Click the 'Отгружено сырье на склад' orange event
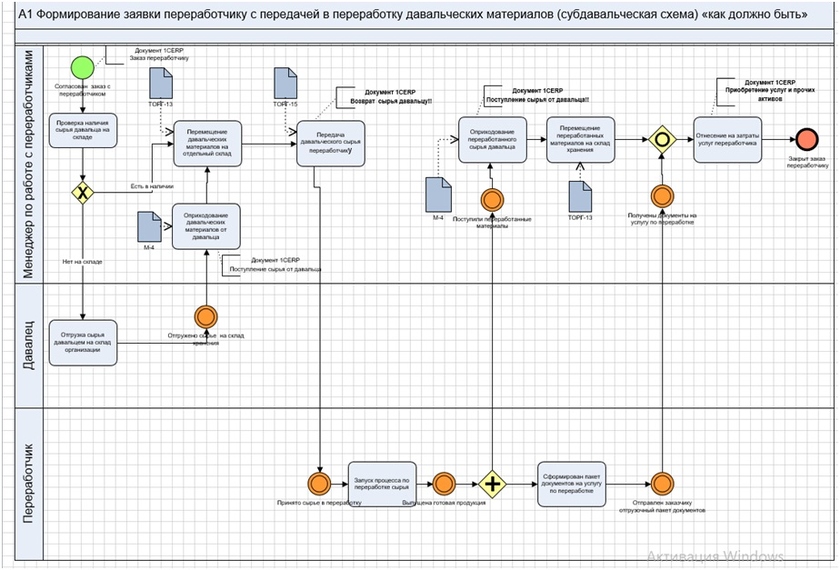The width and height of the screenshot is (840, 570). 206,317
